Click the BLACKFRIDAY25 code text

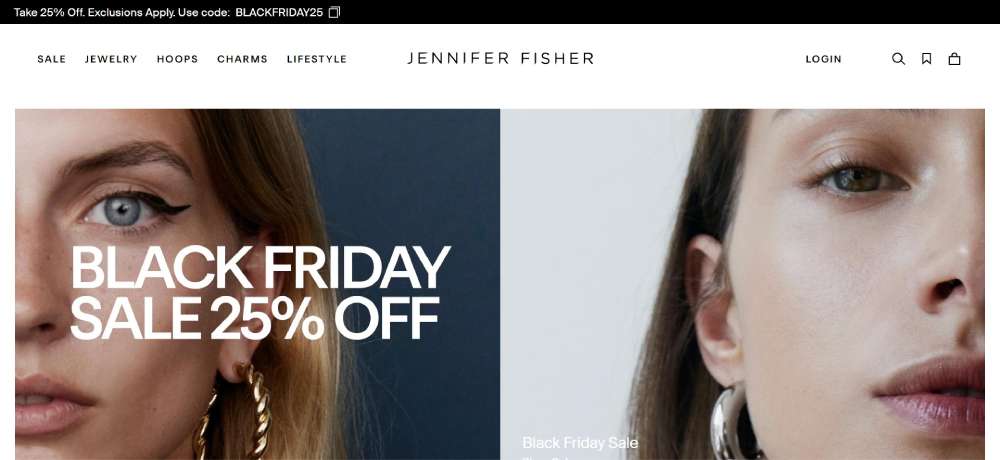click(x=279, y=12)
